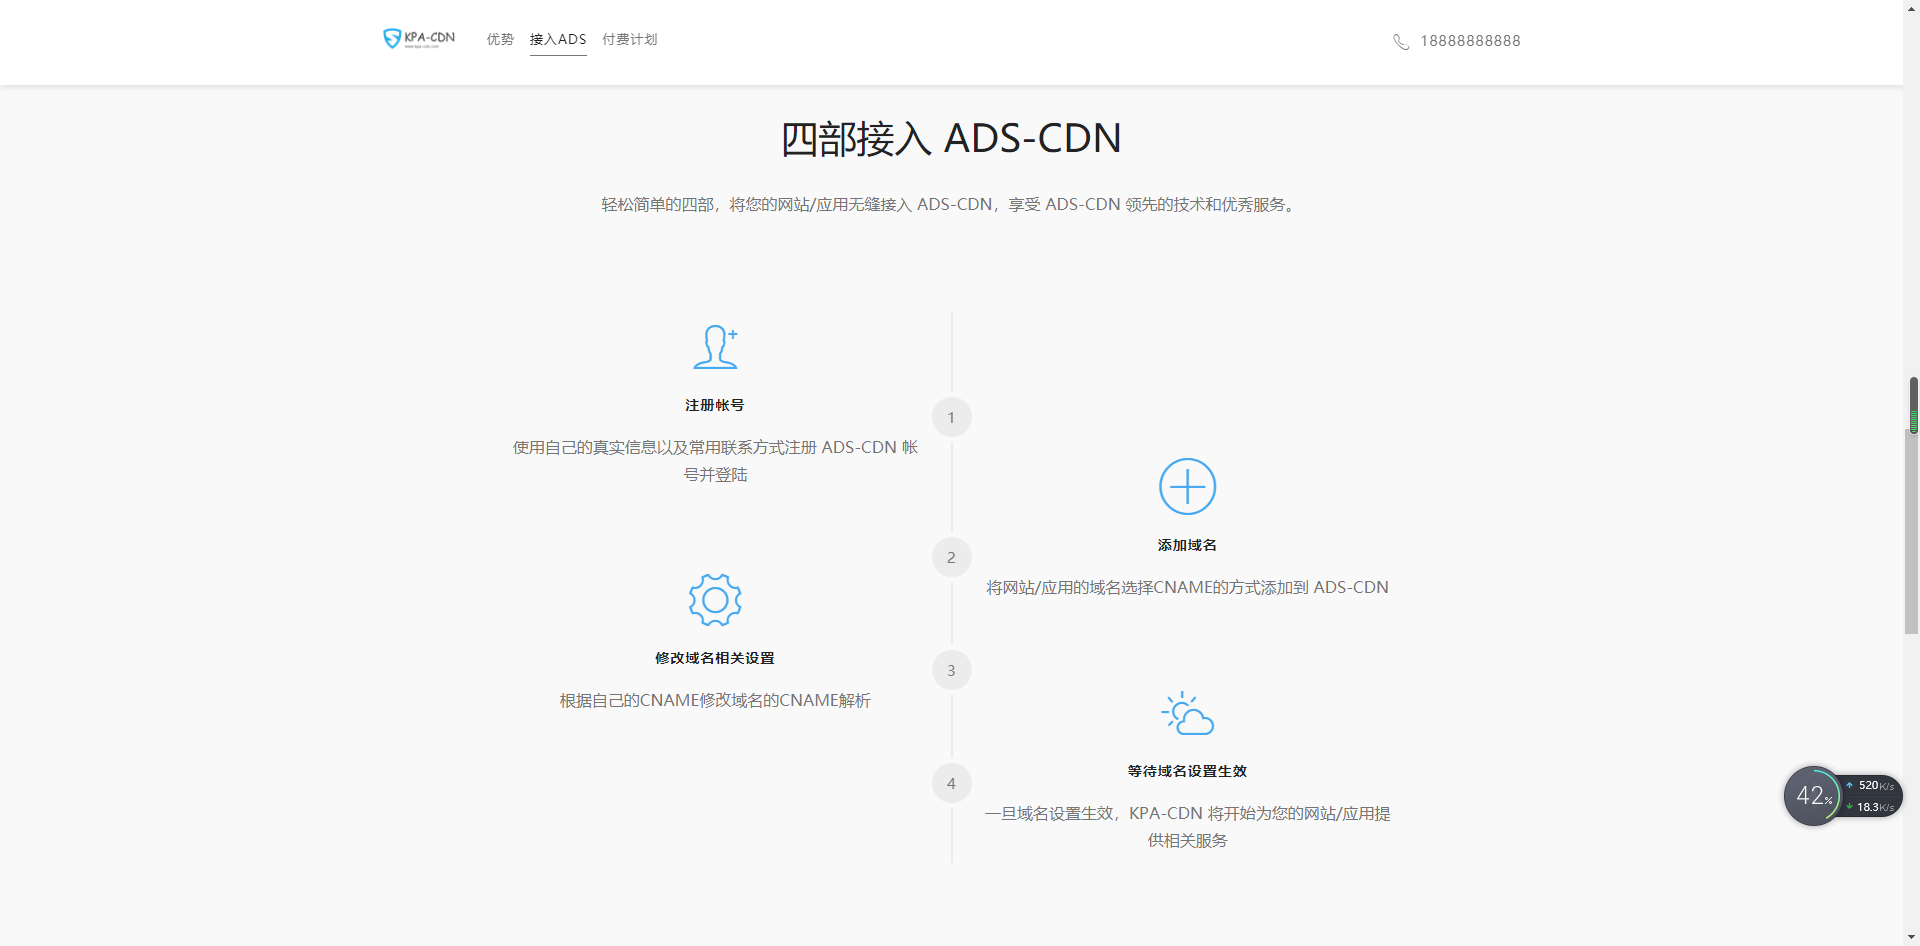Click the scroll-up arrow on the scrollbar
The image size is (1920, 946).
1911,7
